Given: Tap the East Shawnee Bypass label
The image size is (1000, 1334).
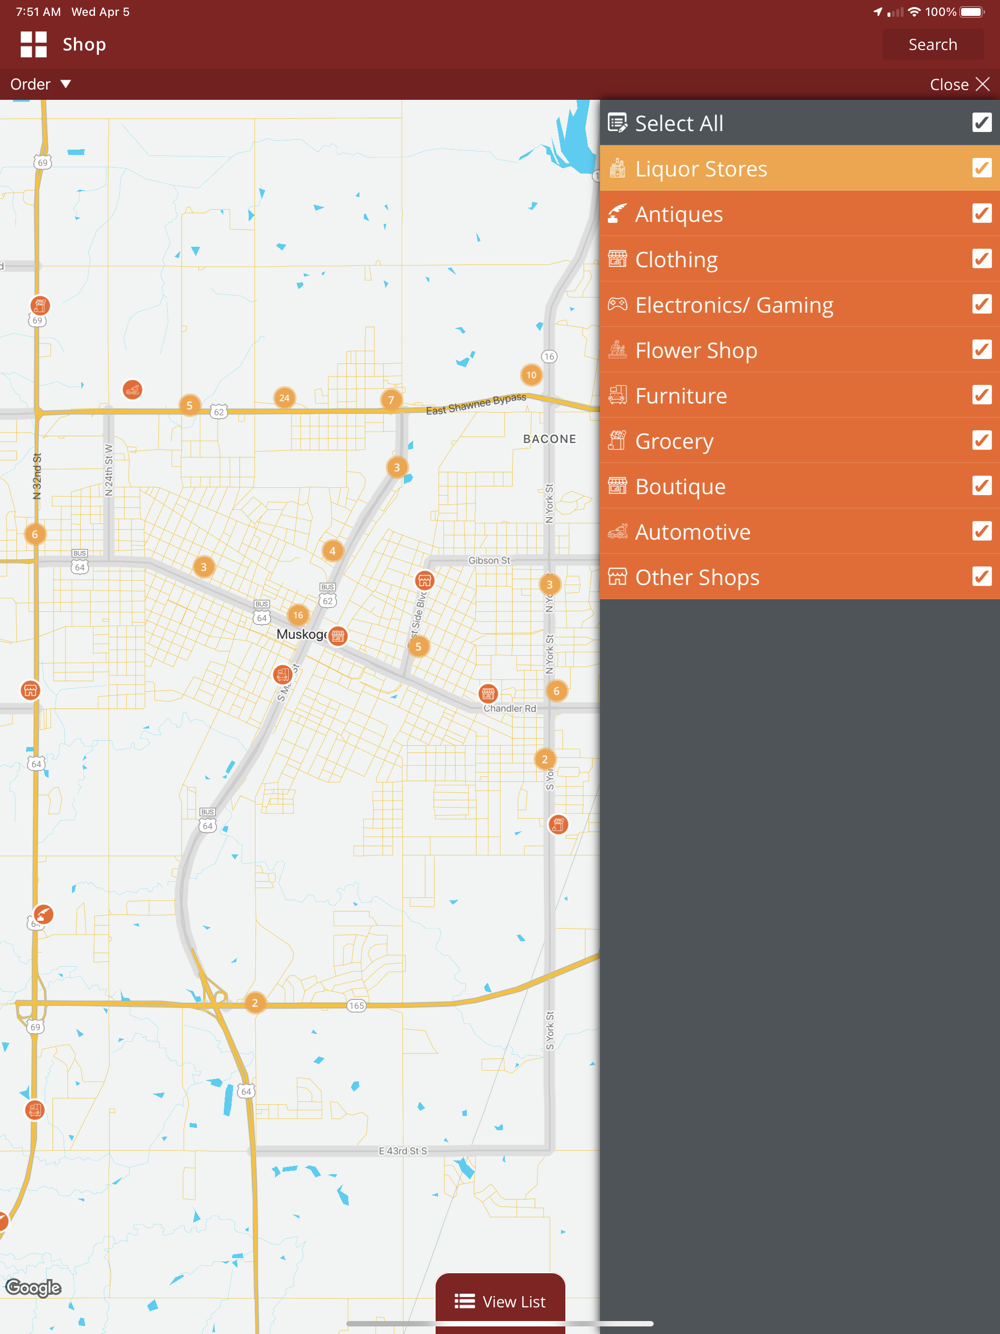Looking at the screenshot, I should point(476,404).
